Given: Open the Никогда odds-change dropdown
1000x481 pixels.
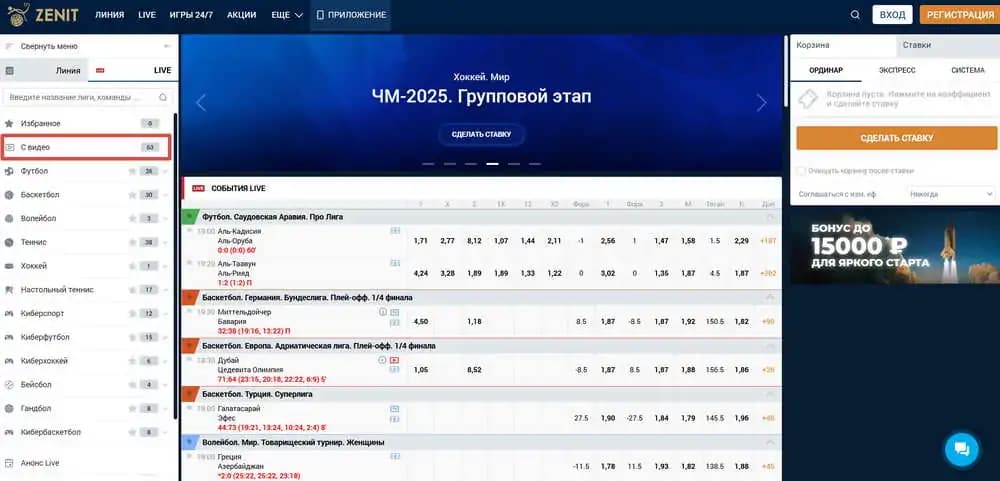Looking at the screenshot, I should coord(952,193).
